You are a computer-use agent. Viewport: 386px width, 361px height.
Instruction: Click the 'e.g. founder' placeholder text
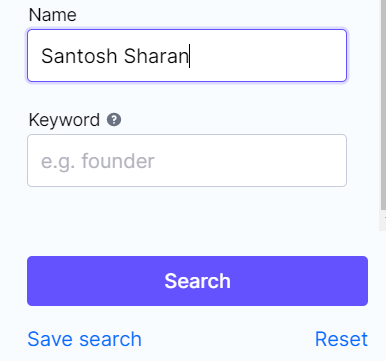[x=98, y=161]
